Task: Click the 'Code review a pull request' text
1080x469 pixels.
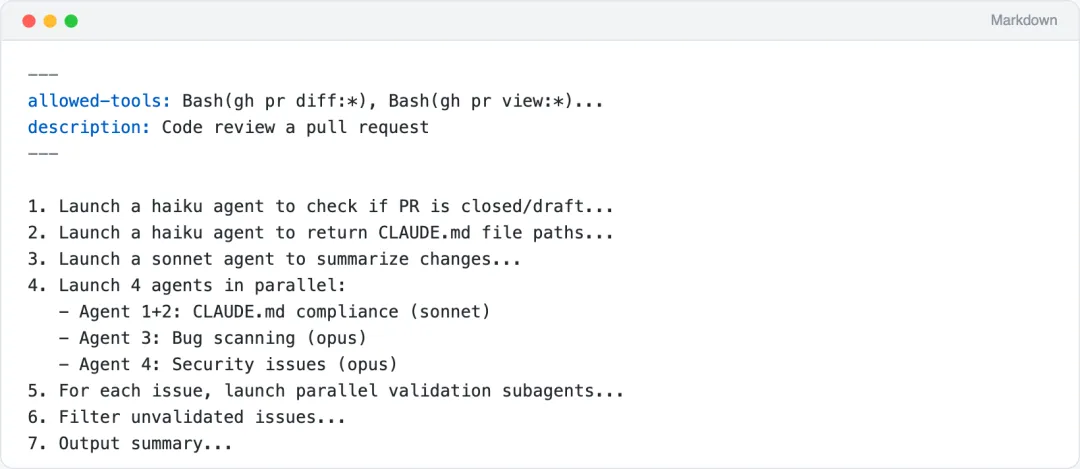Action: (x=295, y=127)
